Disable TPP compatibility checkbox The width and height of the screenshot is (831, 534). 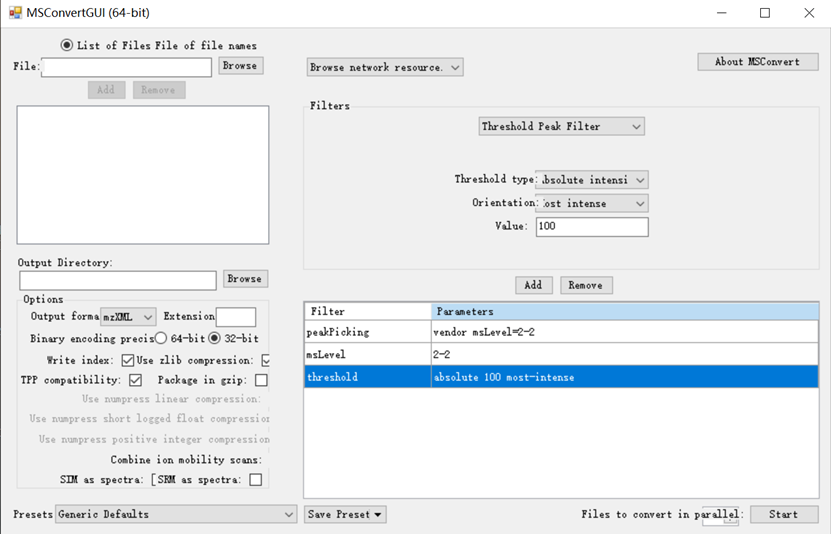pos(135,380)
